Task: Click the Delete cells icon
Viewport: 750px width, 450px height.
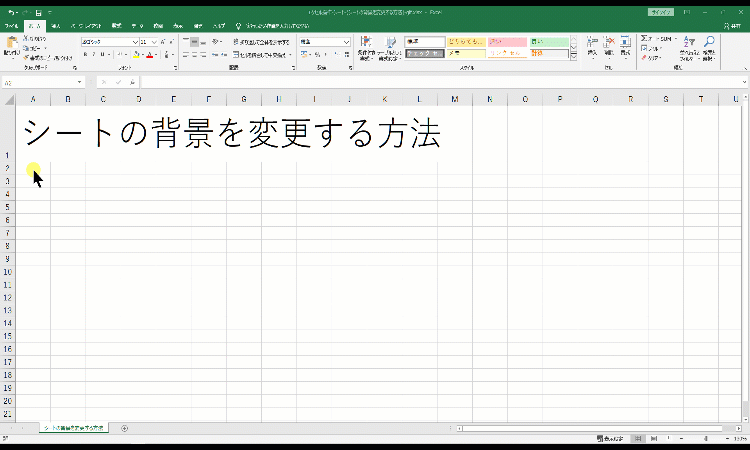Action: 609,47
